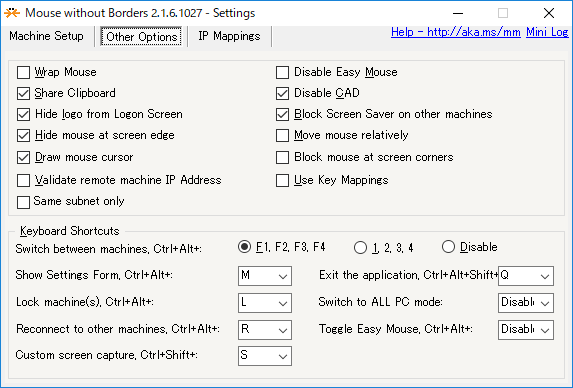Close the Settings window

click(x=549, y=13)
